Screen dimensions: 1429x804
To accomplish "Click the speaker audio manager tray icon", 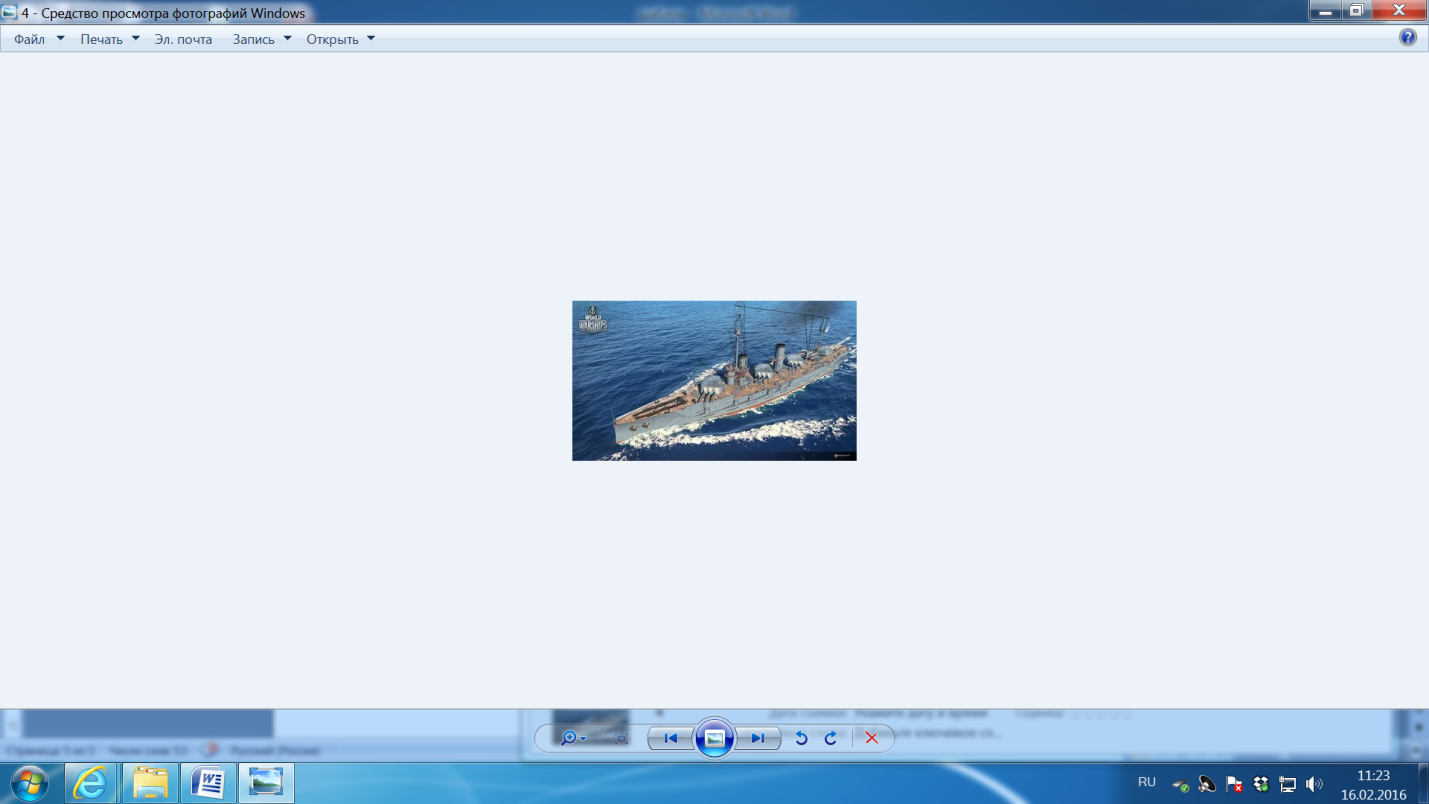I will (1207, 785).
